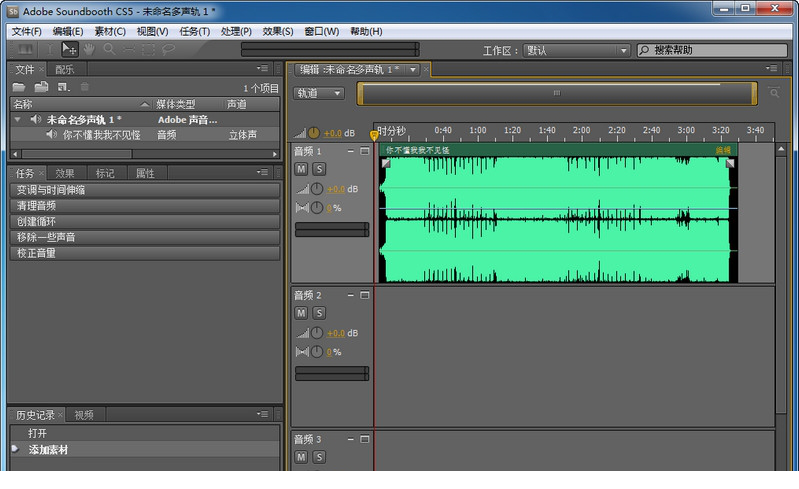Click the zoom-out-full magnifier beside navigator bar
This screenshot has height=489, width=799.
click(x=774, y=93)
